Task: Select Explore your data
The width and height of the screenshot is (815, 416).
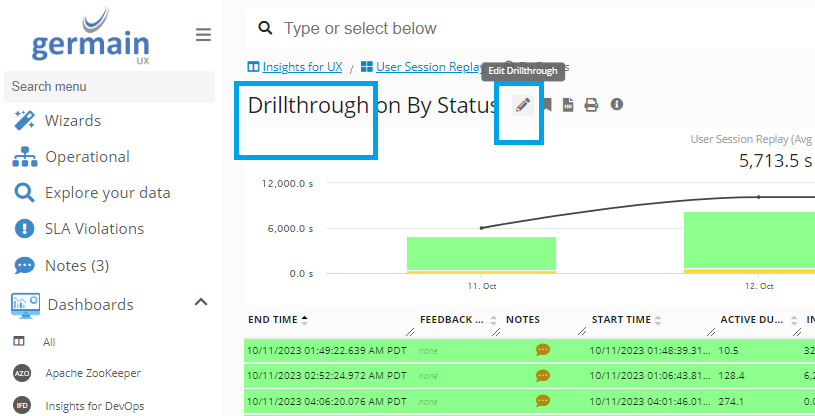Action: [107, 193]
